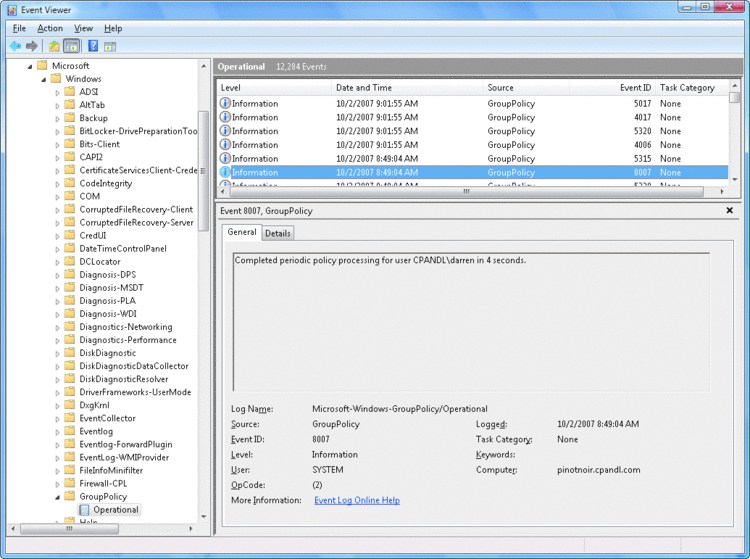Expand the EventCollector tree node
Viewport: 750px width, 559px height.
(58, 418)
